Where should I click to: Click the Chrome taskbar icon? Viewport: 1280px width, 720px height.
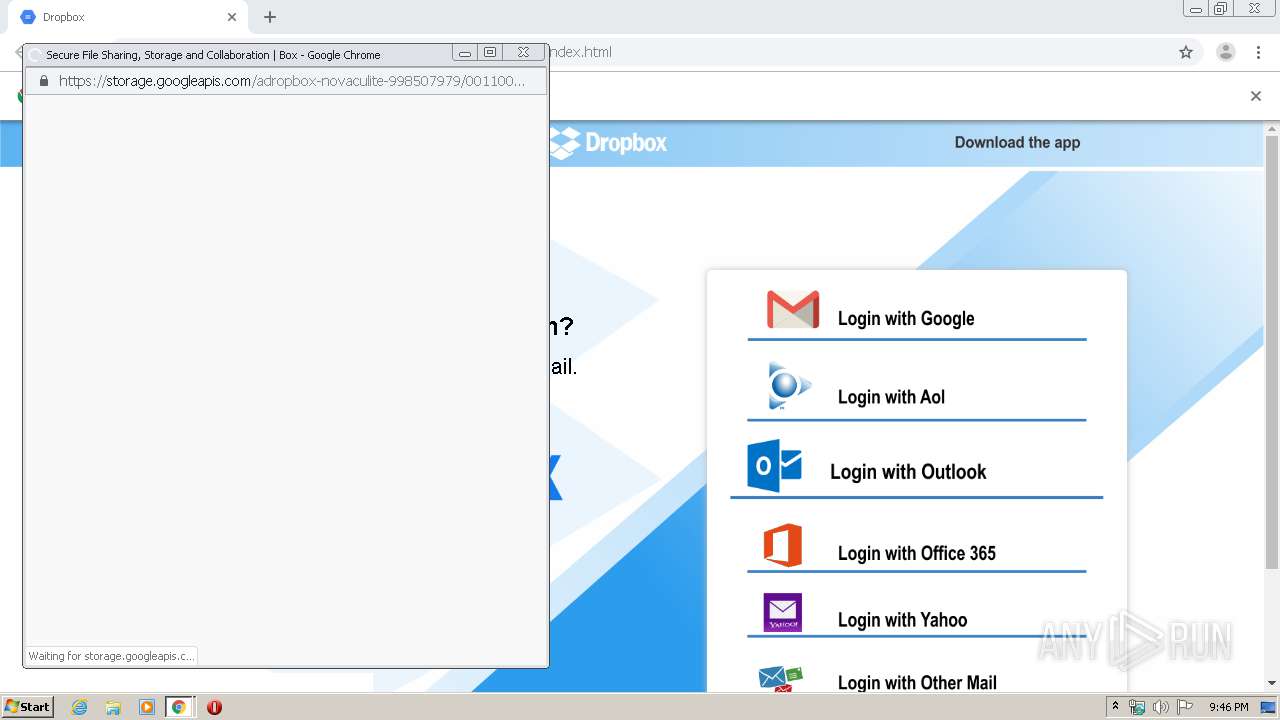[x=179, y=707]
